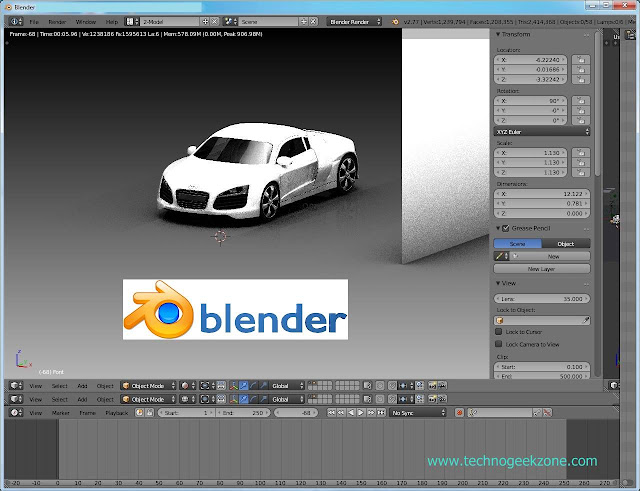
Task: Add a new scene with the plus icon
Action: click(x=304, y=21)
